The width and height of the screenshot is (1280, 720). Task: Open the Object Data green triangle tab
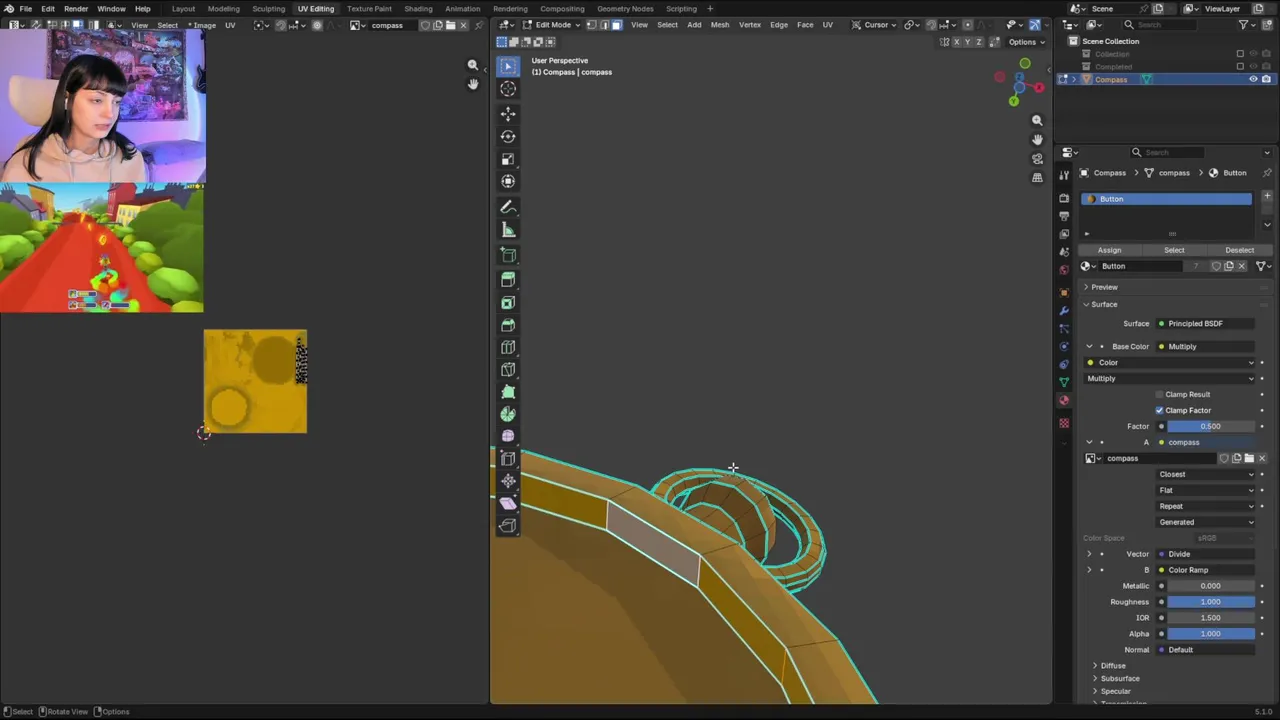point(1064,381)
